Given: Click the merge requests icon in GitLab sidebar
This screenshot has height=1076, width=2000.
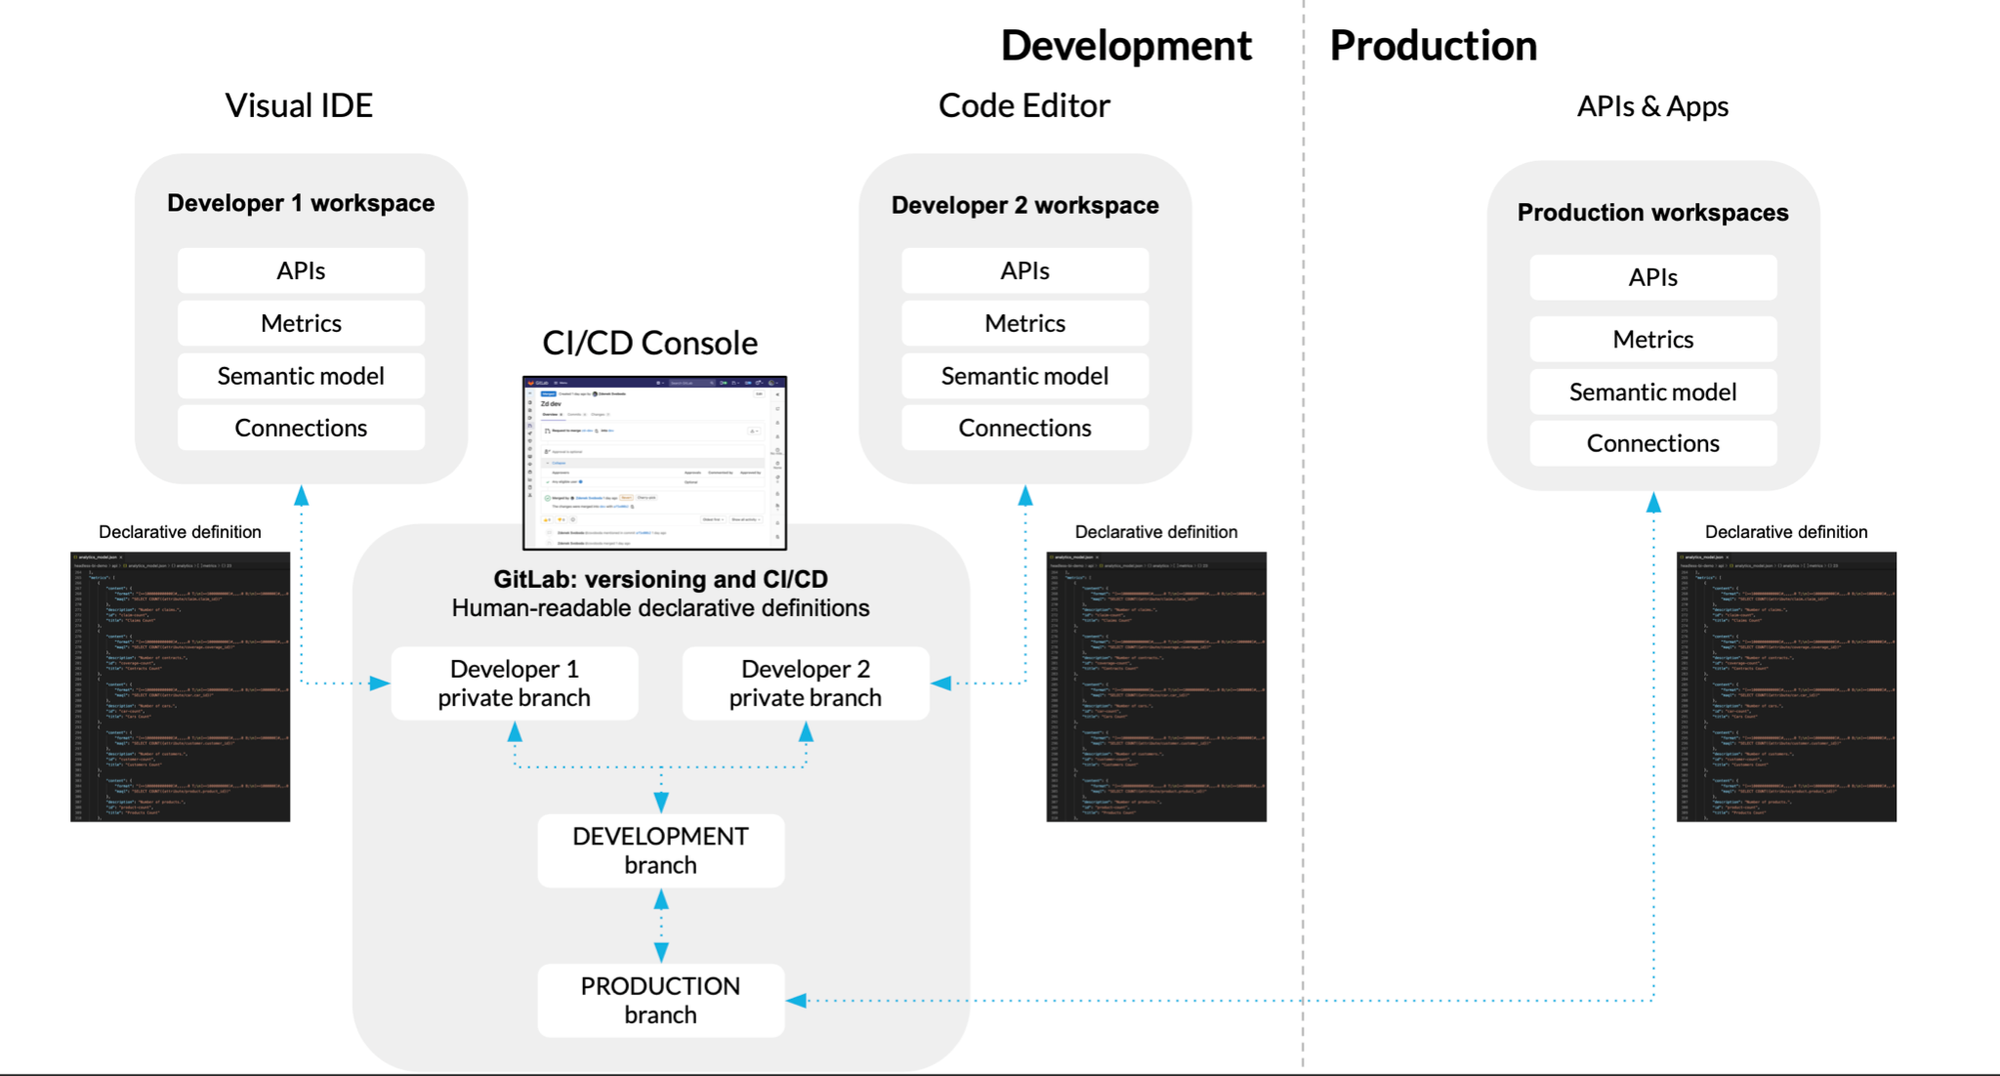Looking at the screenshot, I should pyautogui.click(x=530, y=426).
